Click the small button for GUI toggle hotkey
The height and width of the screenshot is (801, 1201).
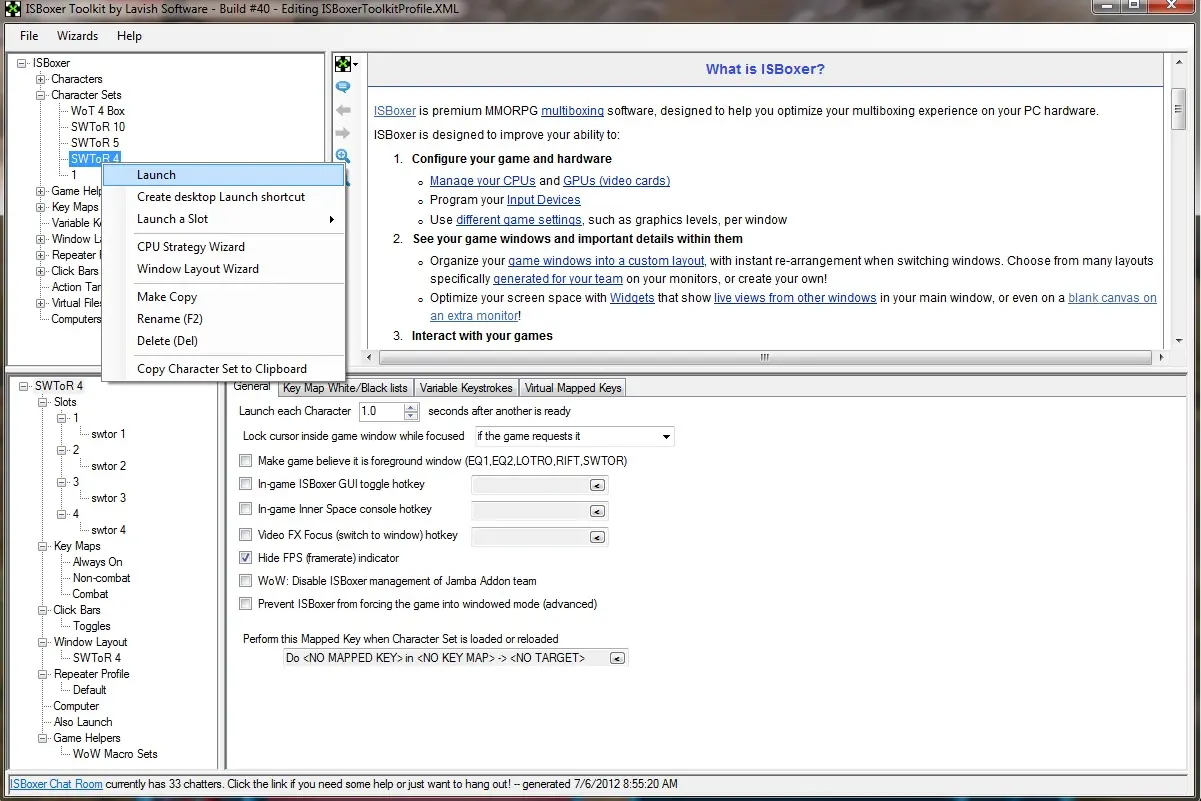click(597, 485)
